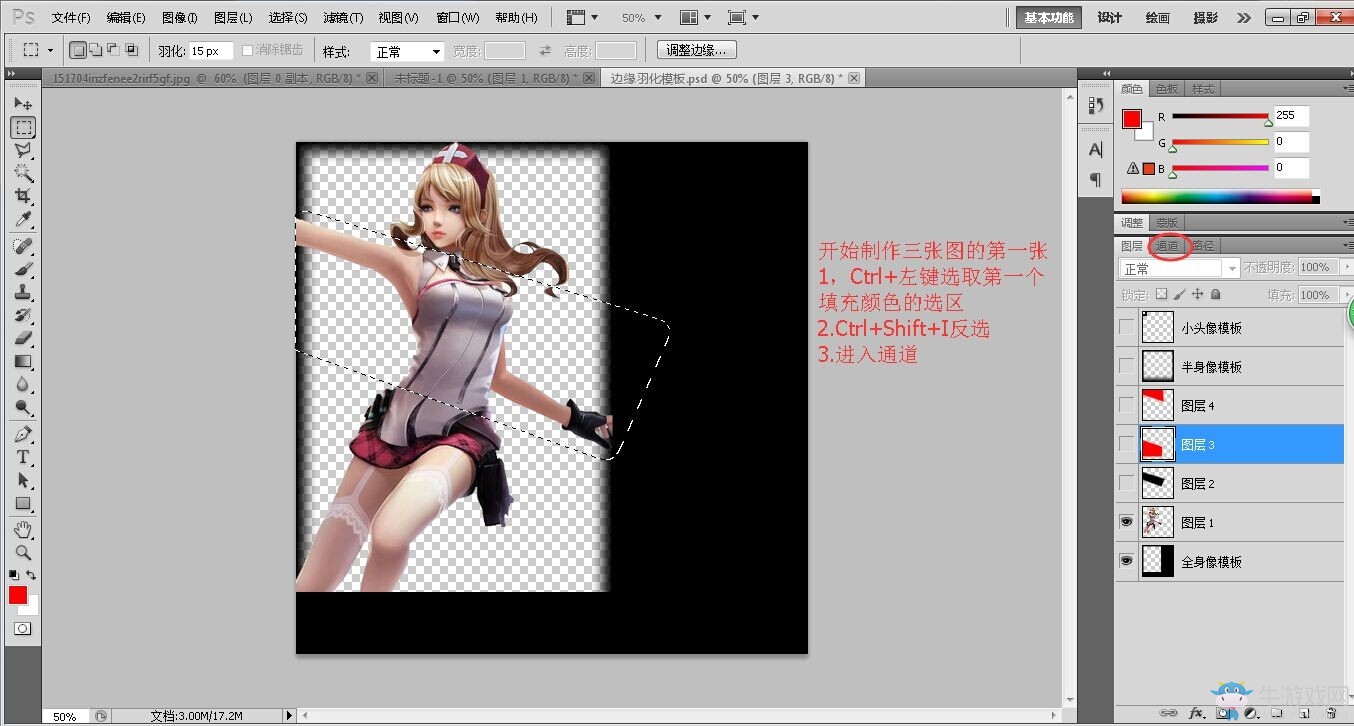Image resolution: width=1354 pixels, height=726 pixels.
Task: Open the 滤镜(T) menu
Action: click(x=343, y=18)
